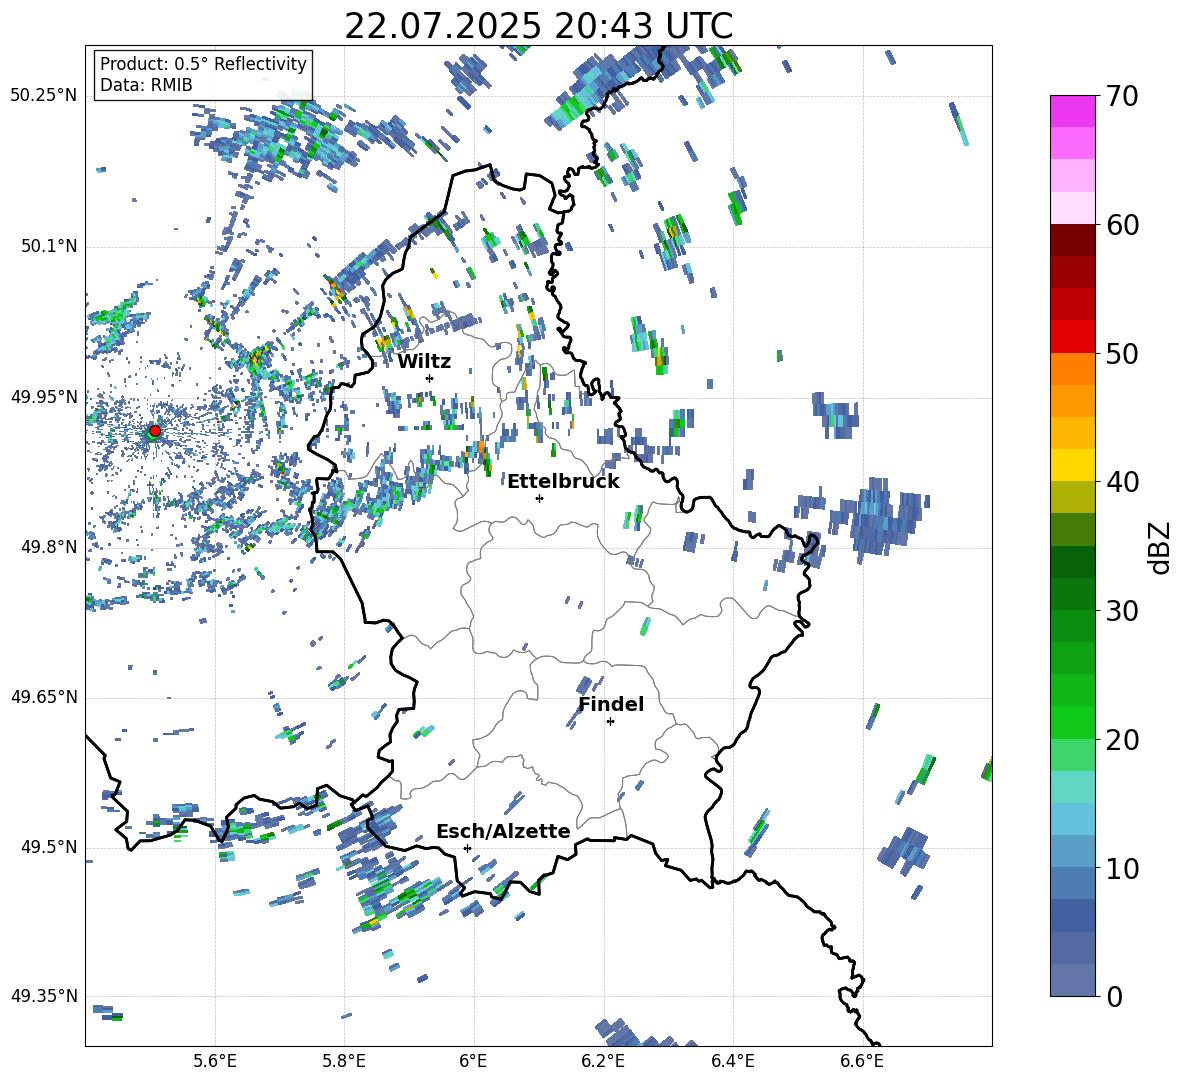This screenshot has width=1184, height=1081.
Task: Click the Wiltz station cross marker
Action: 430,378
